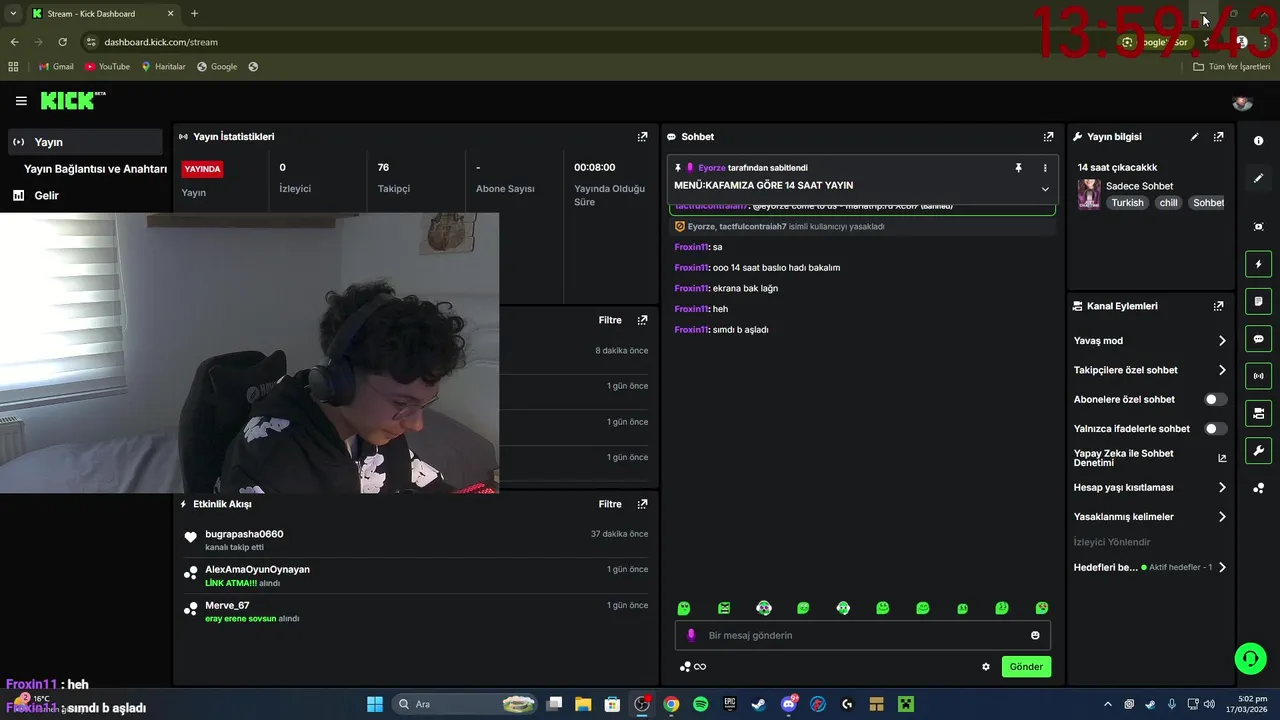Click the Sadece Sohbet category thumbnail

[1089, 194]
